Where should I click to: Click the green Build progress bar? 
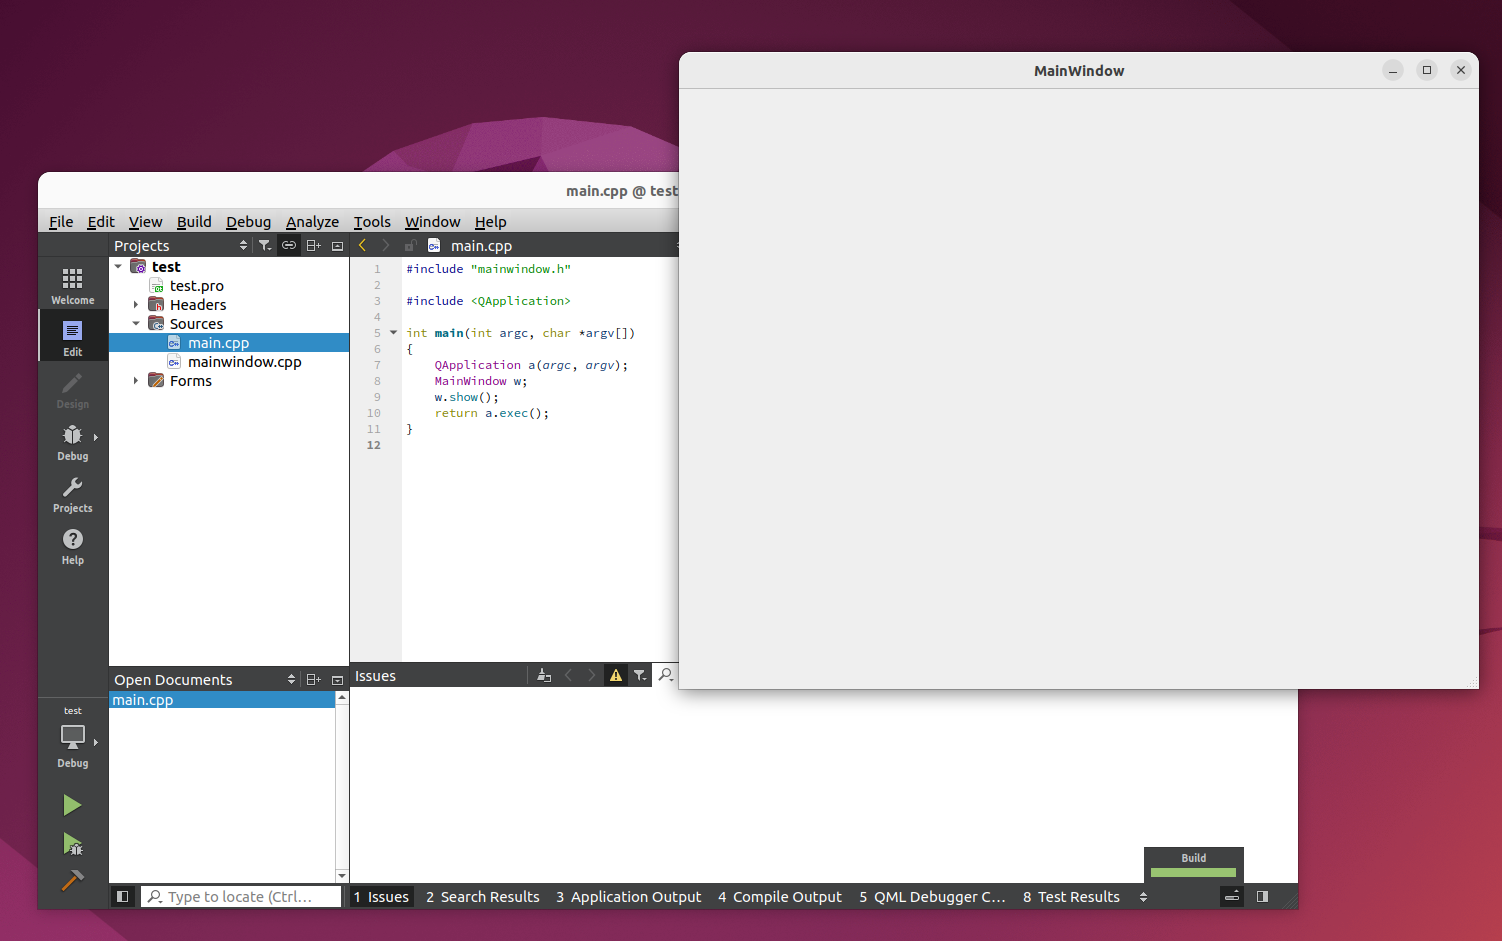point(1193,872)
